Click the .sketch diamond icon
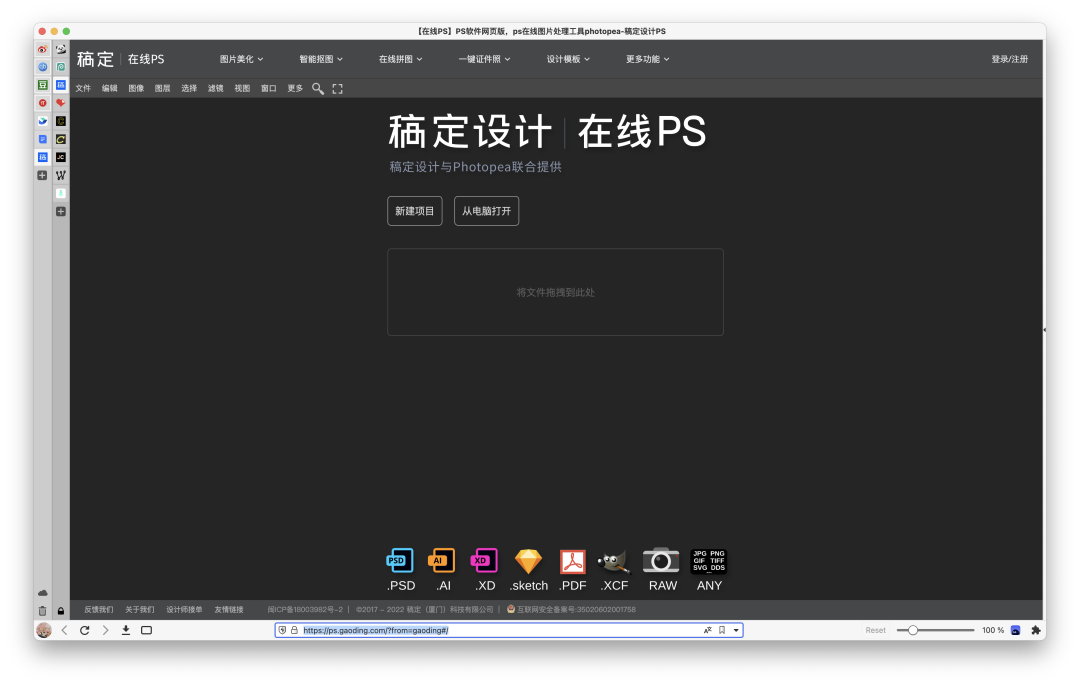This screenshot has height=685, width=1080. 528,561
